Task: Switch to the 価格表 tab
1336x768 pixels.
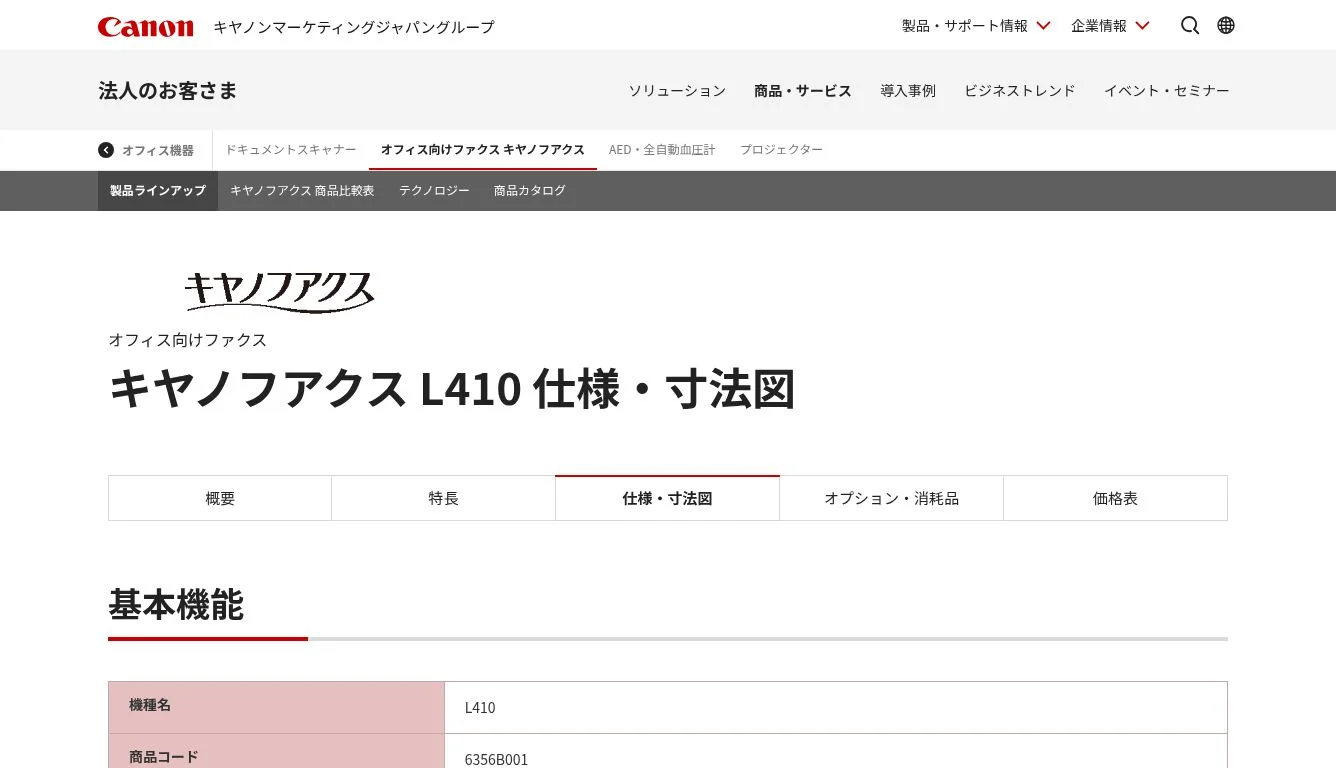Action: click(x=1116, y=498)
